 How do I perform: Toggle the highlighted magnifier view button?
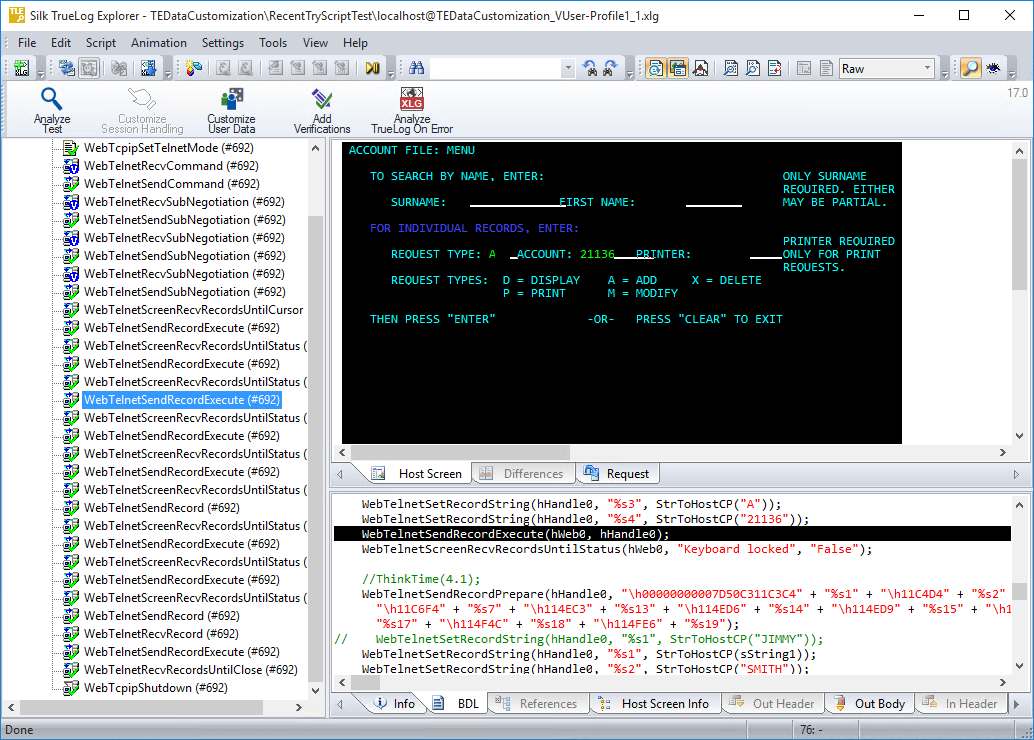tap(969, 68)
